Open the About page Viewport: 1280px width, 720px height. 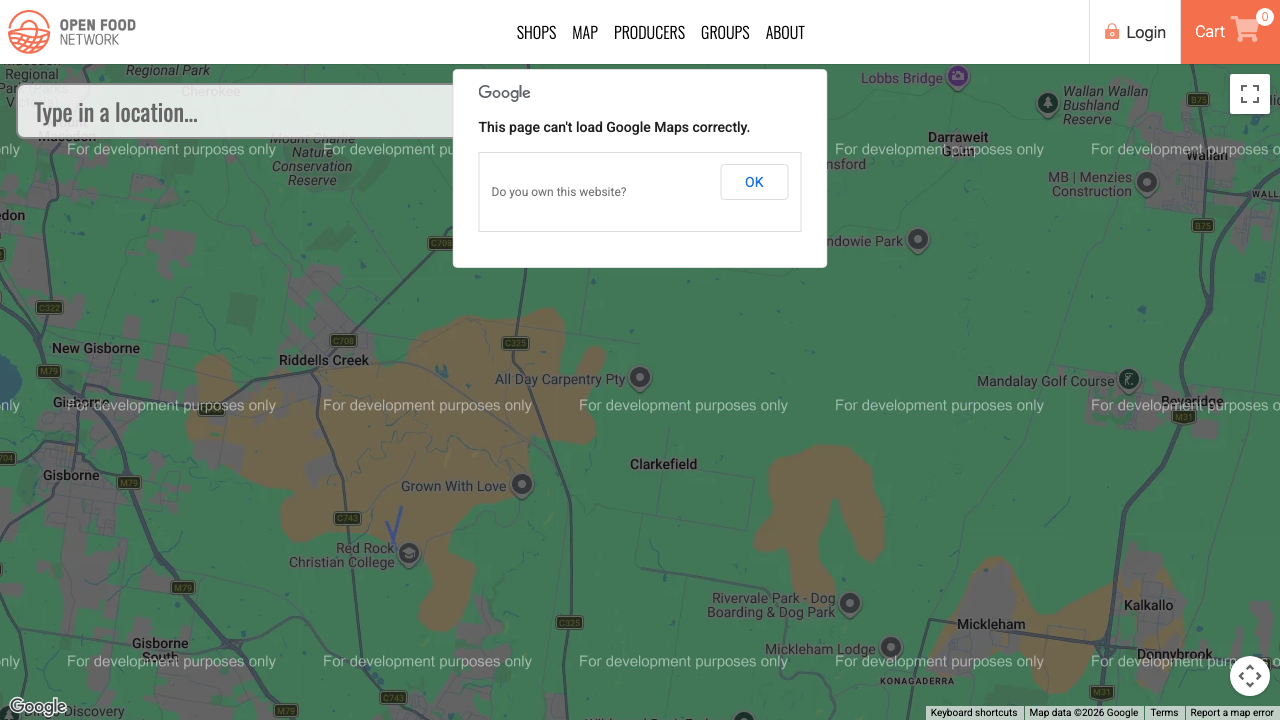pyautogui.click(x=785, y=32)
